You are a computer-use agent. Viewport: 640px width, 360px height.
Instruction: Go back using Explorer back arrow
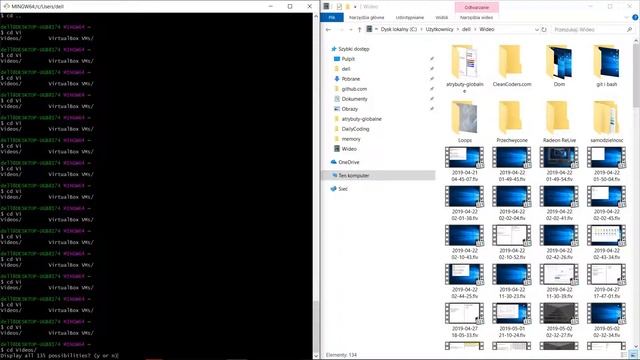[329, 29]
